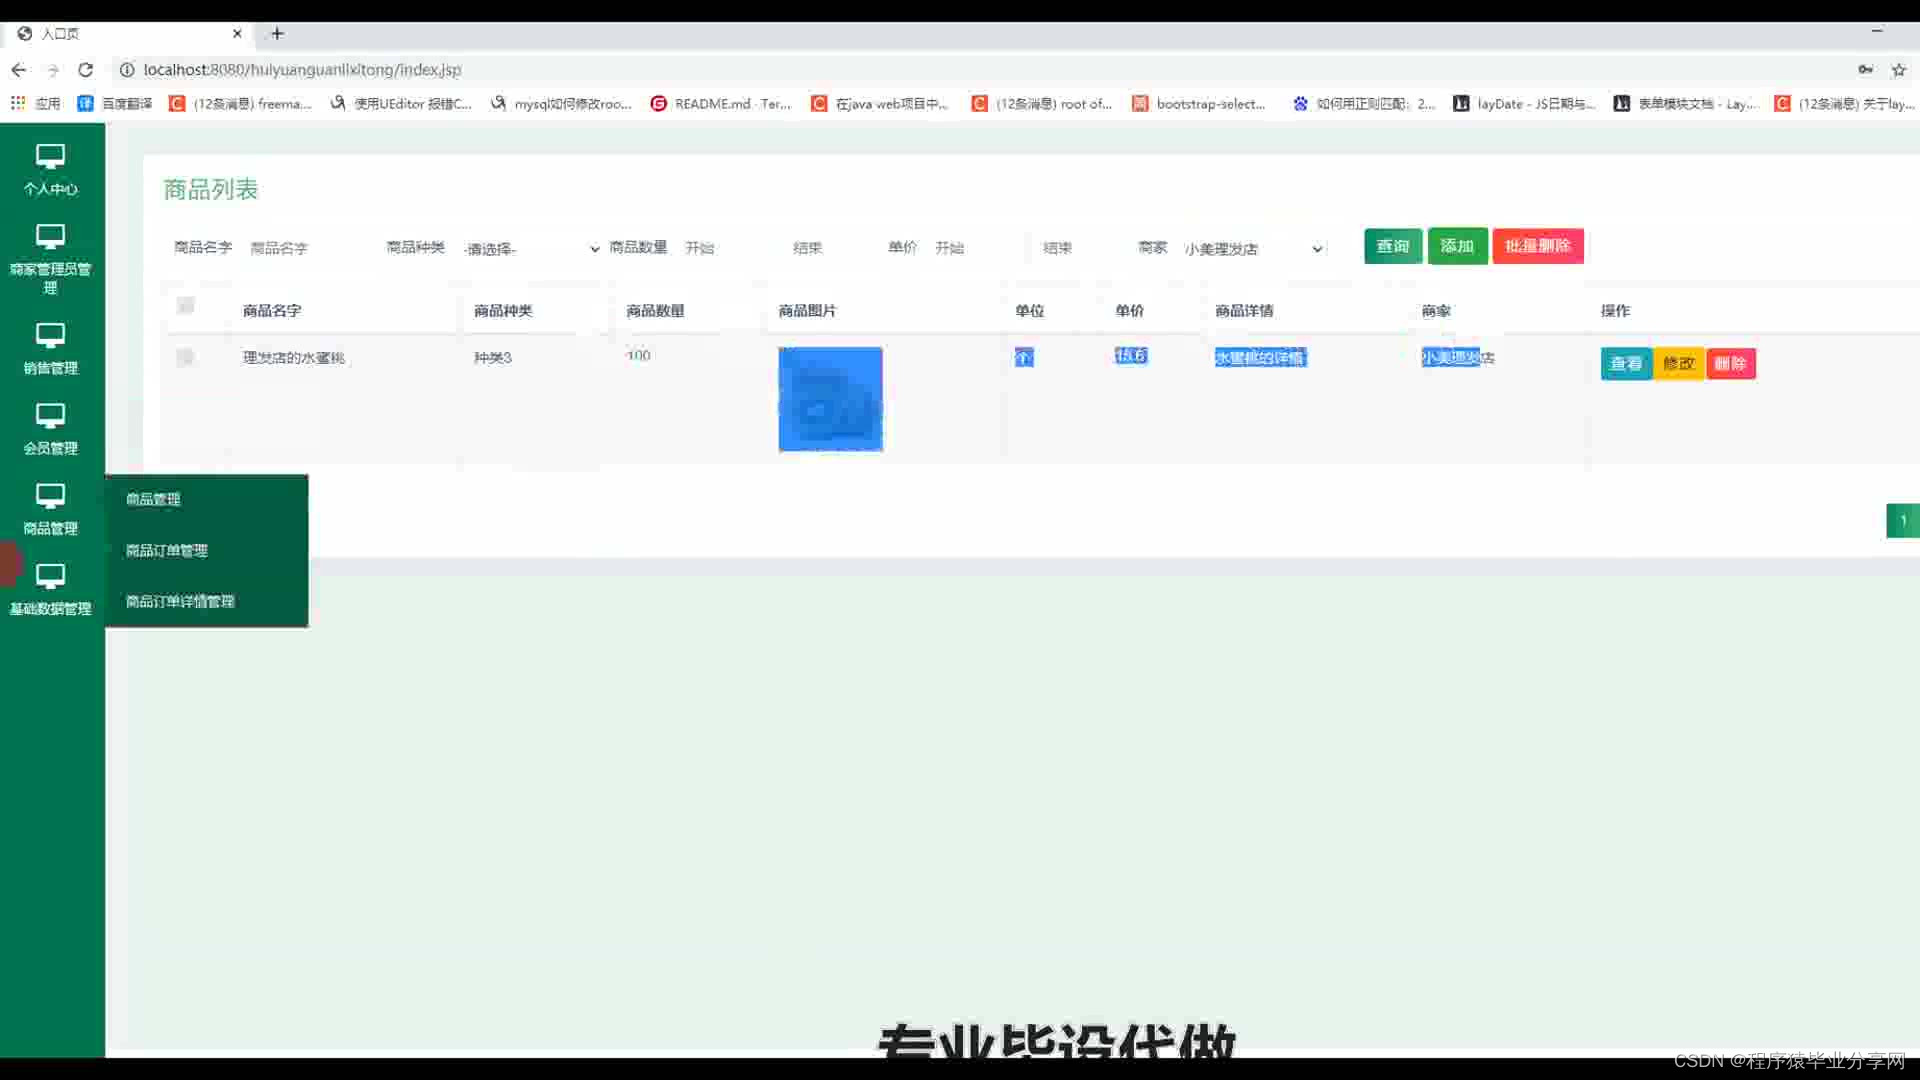1920x1080 pixels.
Task: Select 商品订单管理 submenu item
Action: click(167, 550)
